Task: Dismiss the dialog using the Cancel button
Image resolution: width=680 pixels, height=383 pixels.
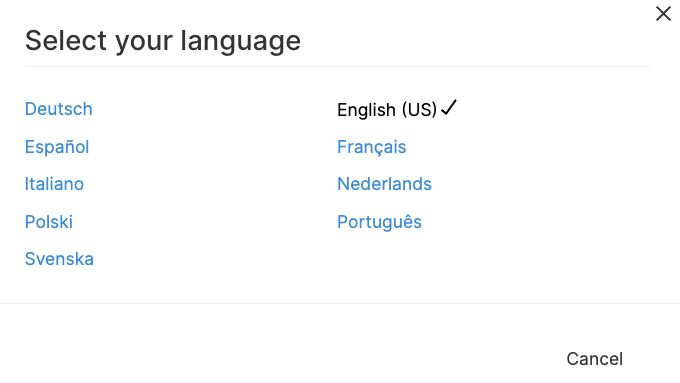Action: (595, 359)
